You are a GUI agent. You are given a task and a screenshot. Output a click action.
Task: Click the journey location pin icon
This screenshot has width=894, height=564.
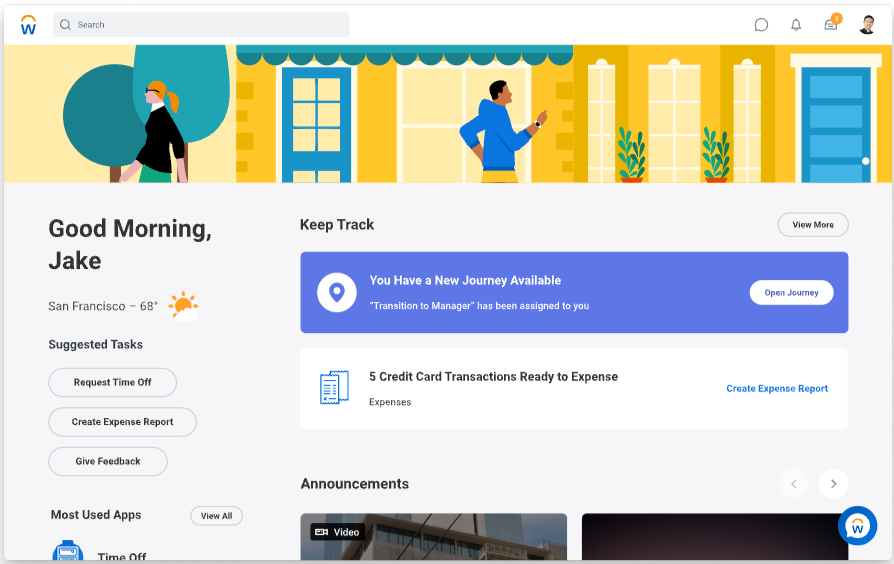pyautogui.click(x=337, y=293)
